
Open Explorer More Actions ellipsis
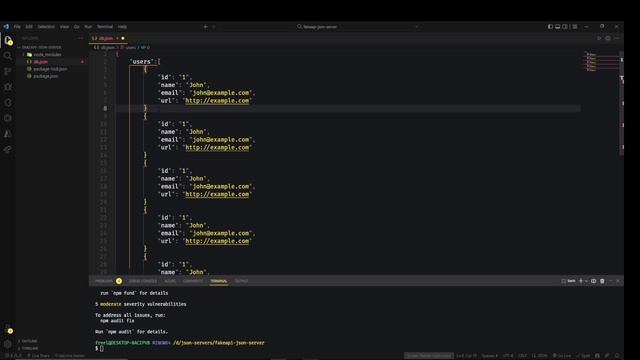coord(80,38)
